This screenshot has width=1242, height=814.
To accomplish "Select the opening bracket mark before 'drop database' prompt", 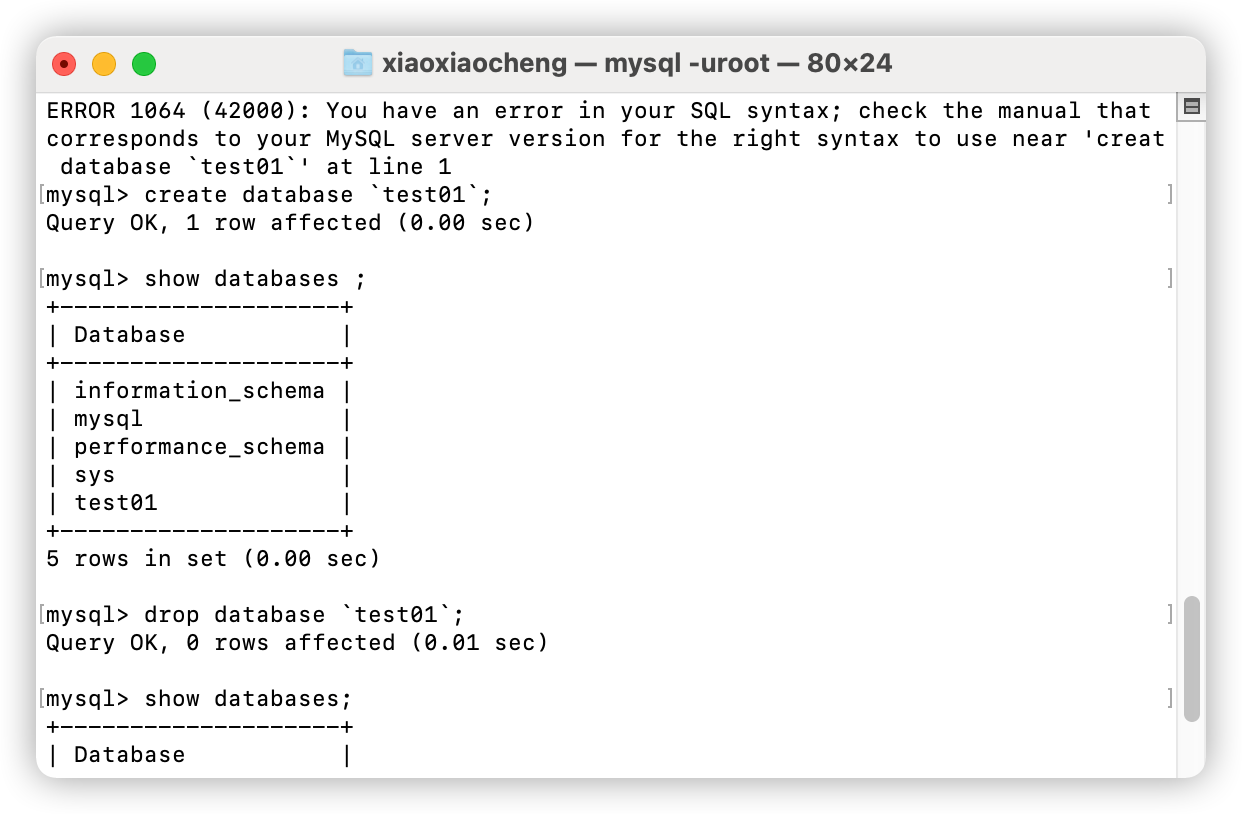I will point(42,614).
